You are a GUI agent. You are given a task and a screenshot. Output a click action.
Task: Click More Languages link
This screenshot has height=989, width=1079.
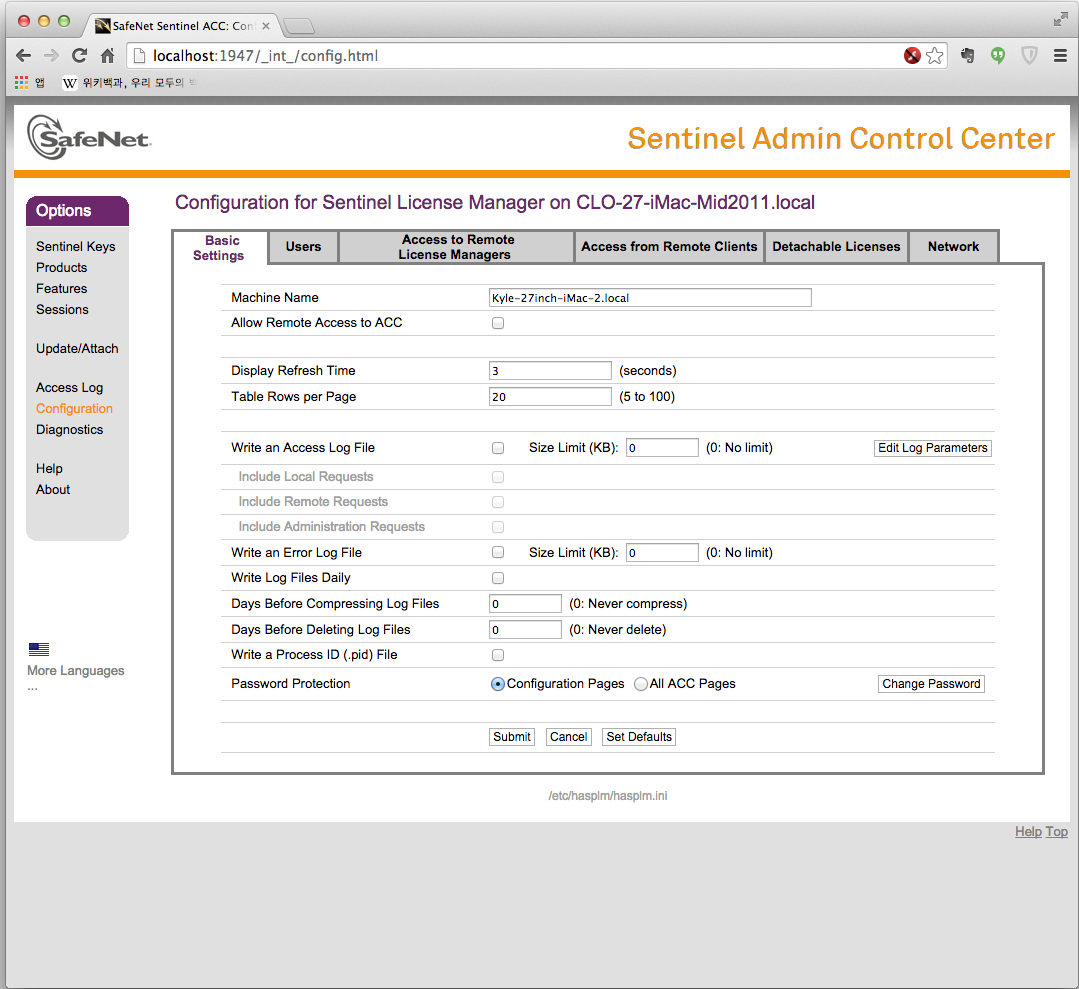click(x=76, y=671)
